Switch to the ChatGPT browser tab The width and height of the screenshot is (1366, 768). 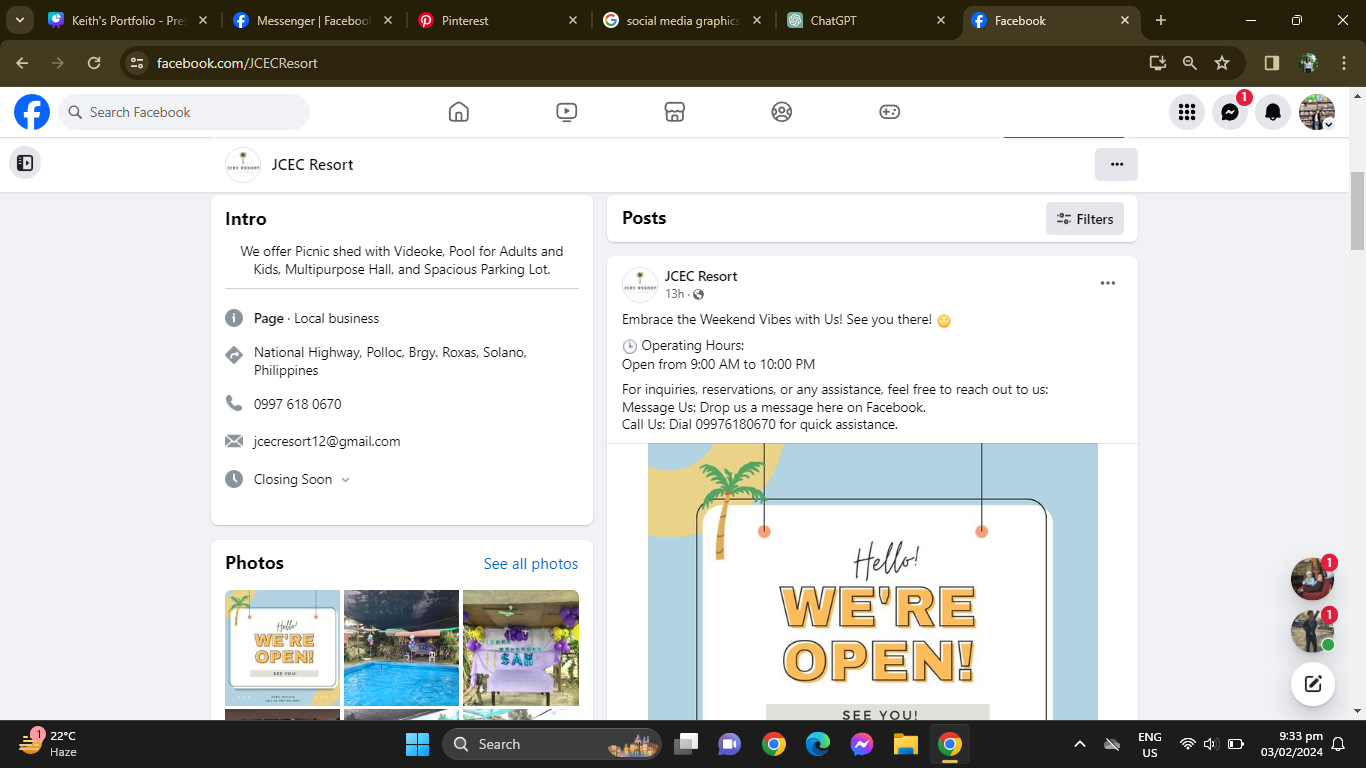[x=867, y=20]
